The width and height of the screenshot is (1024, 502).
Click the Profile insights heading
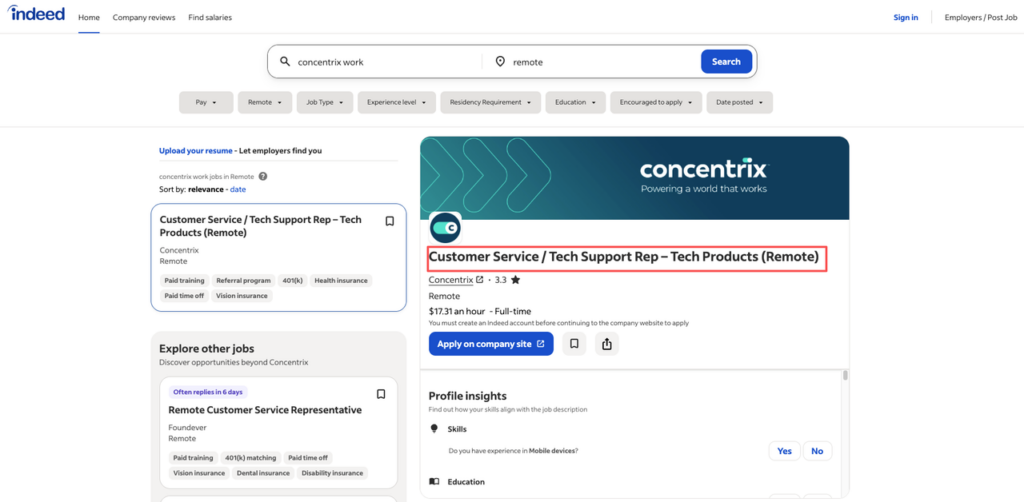point(468,396)
